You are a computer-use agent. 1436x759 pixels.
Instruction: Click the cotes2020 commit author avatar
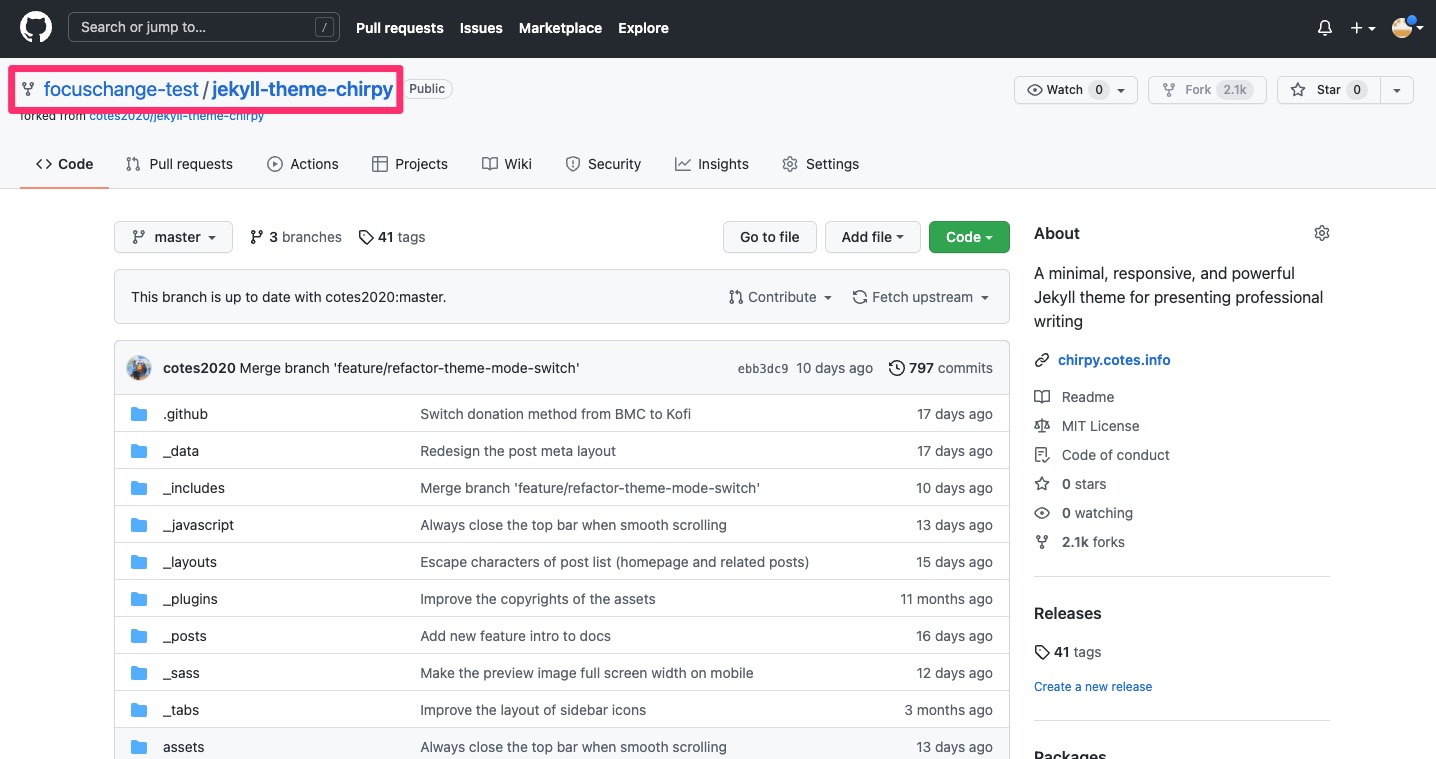point(139,368)
